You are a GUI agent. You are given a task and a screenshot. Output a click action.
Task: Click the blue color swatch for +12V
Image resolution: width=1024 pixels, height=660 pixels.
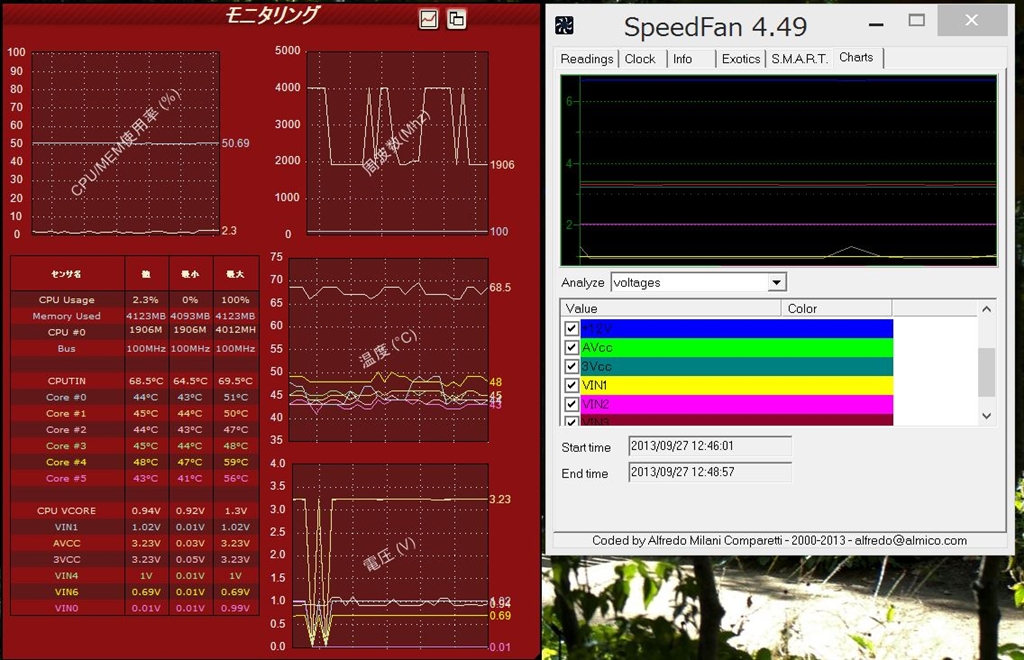pos(737,328)
